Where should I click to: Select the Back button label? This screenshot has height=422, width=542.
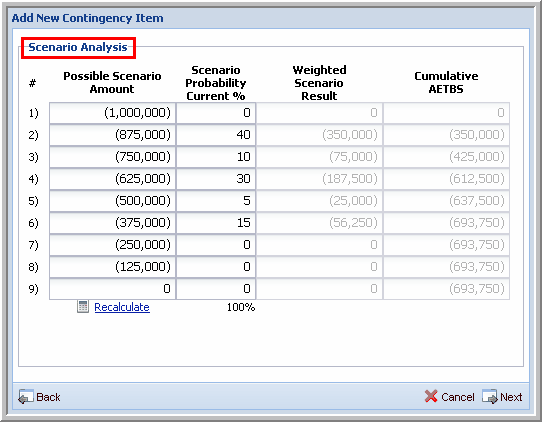tap(48, 397)
